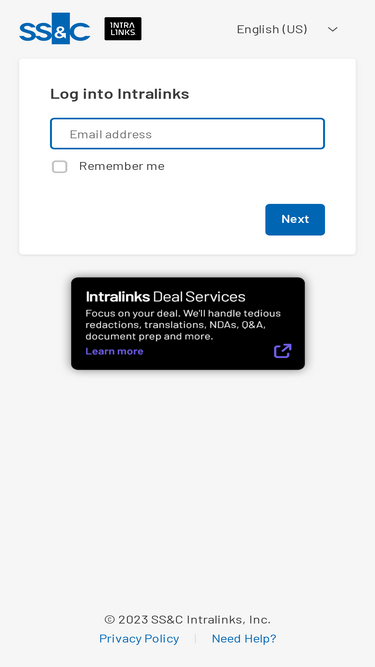Select the Remember me label text
The image size is (375, 667).
pyautogui.click(x=122, y=166)
